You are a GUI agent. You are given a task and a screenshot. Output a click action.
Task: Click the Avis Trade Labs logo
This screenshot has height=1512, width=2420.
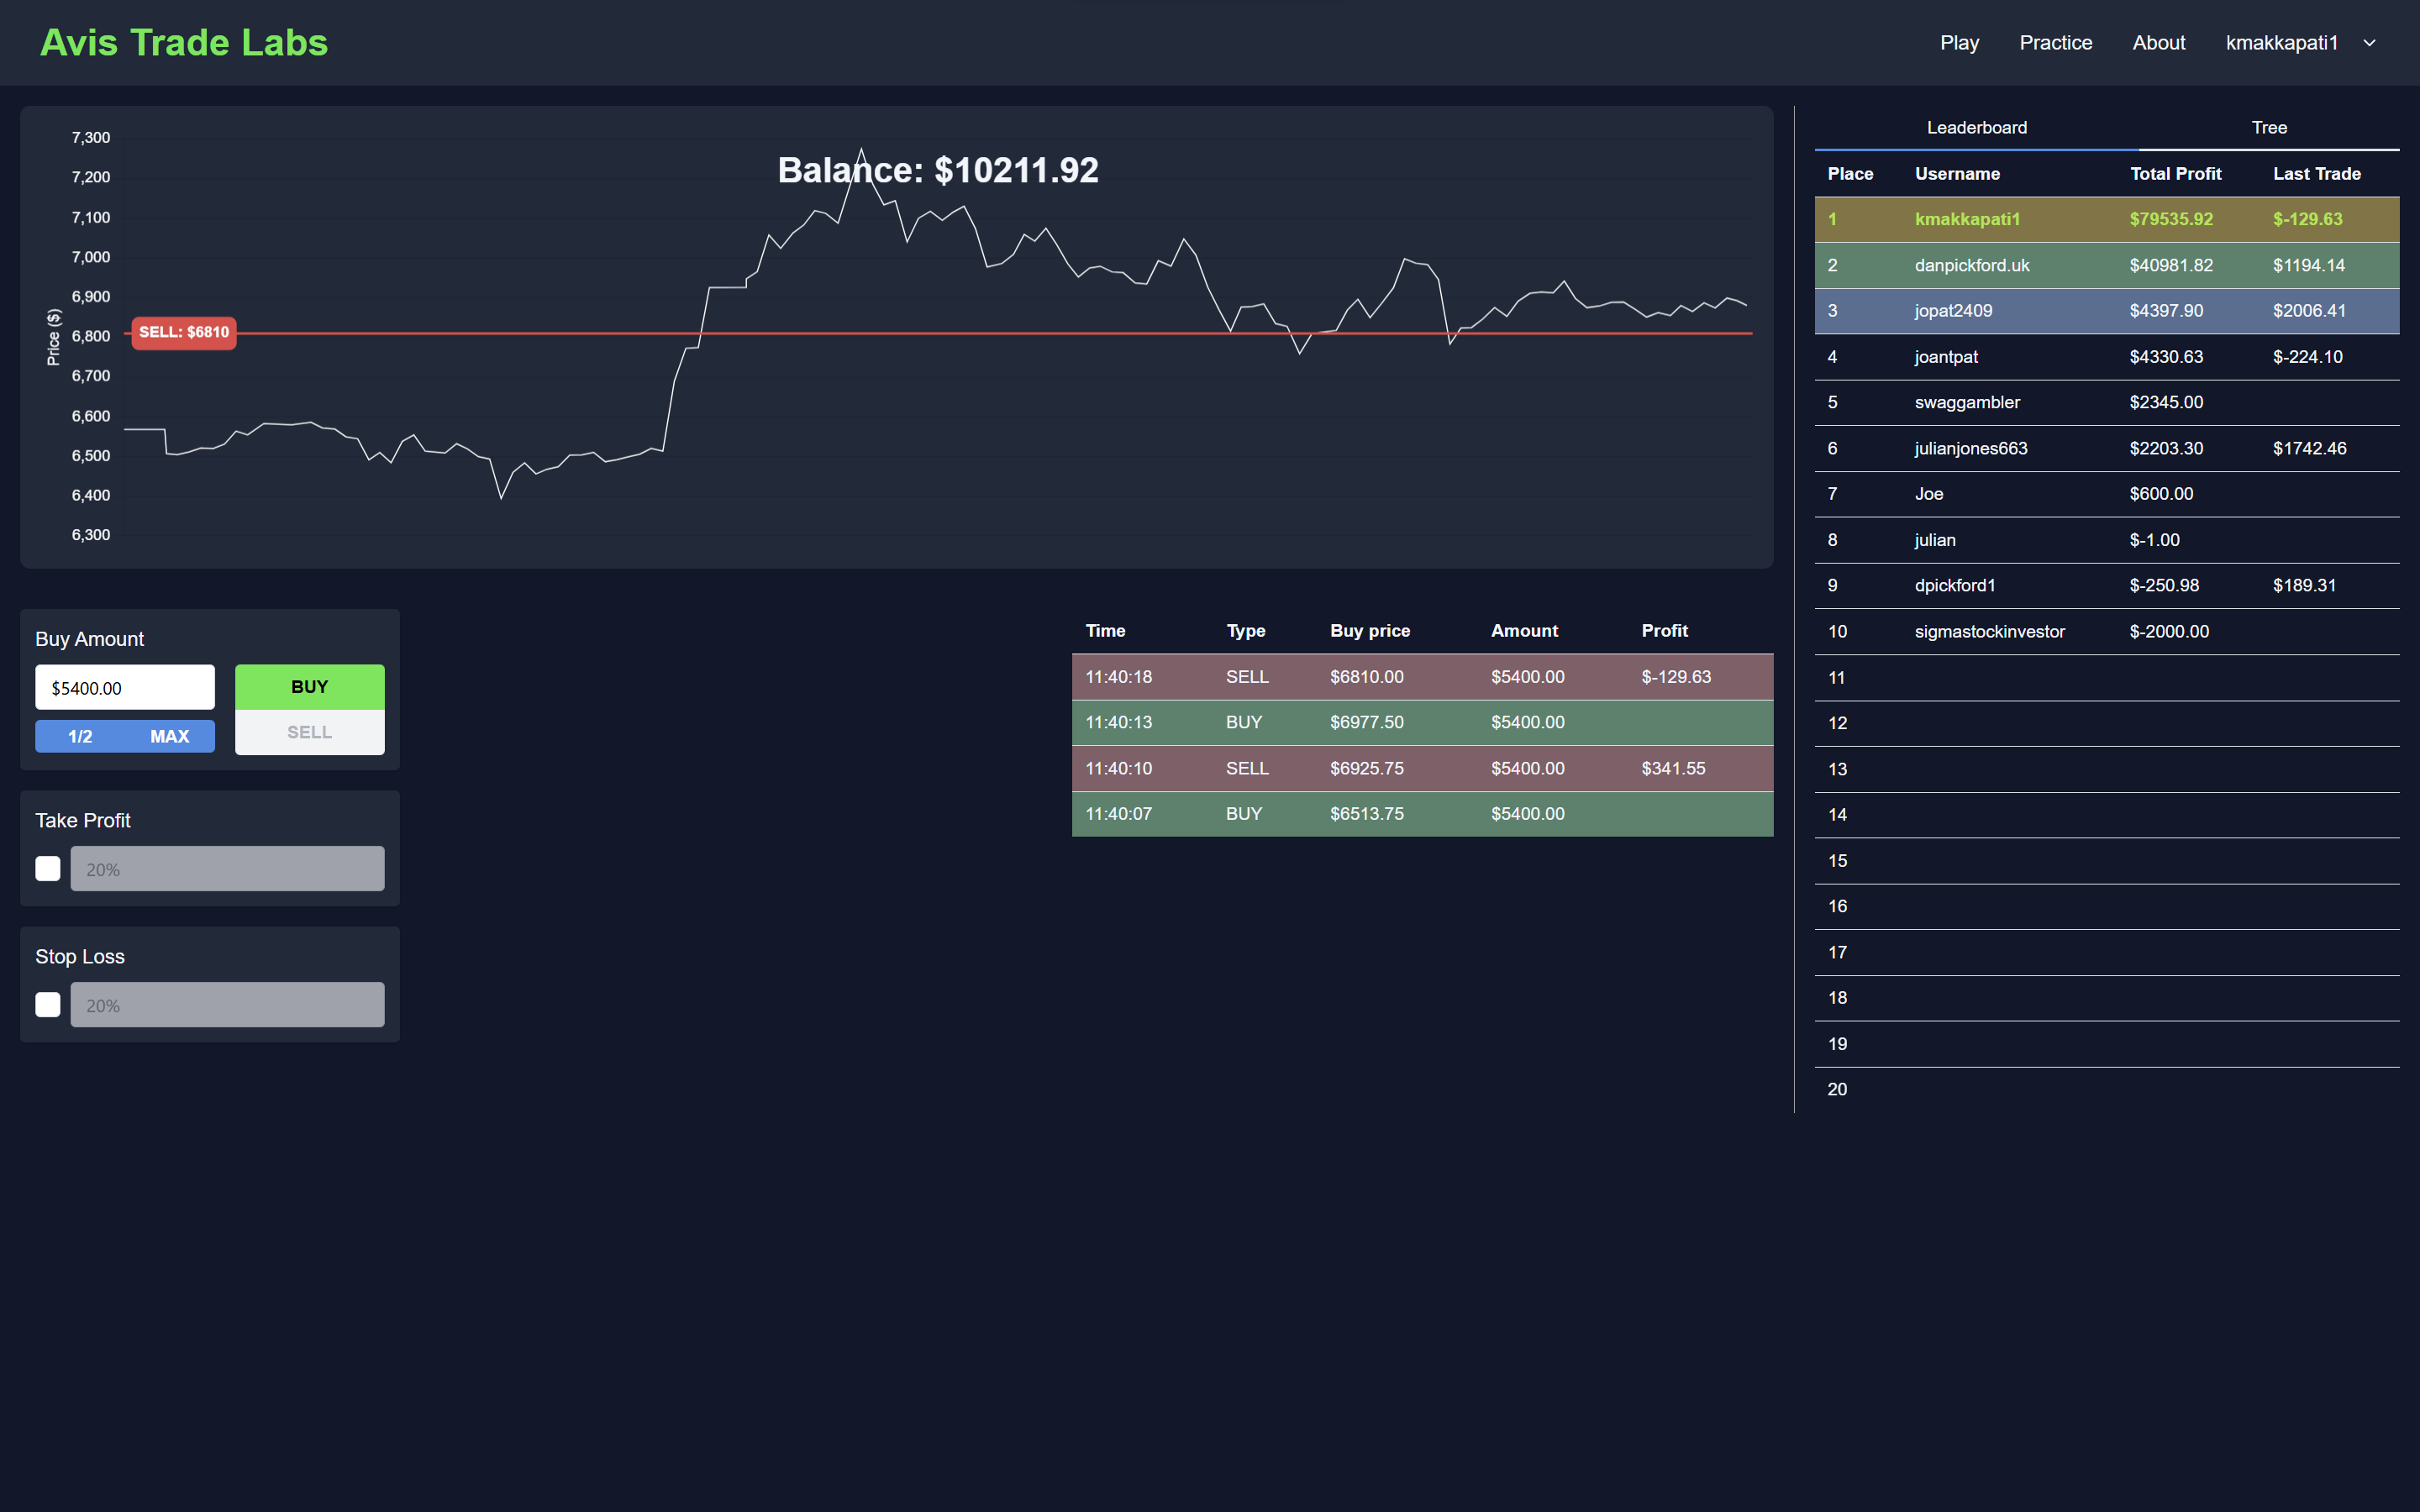[184, 43]
